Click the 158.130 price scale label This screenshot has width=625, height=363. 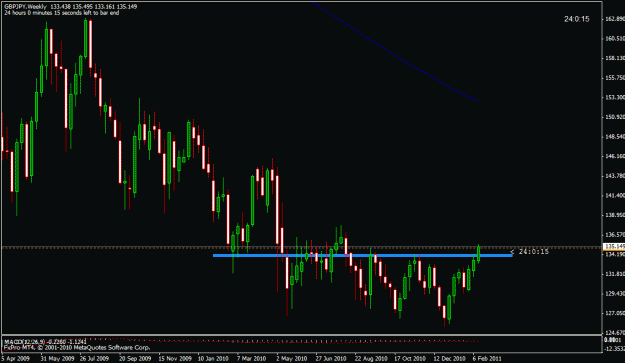tap(615, 58)
